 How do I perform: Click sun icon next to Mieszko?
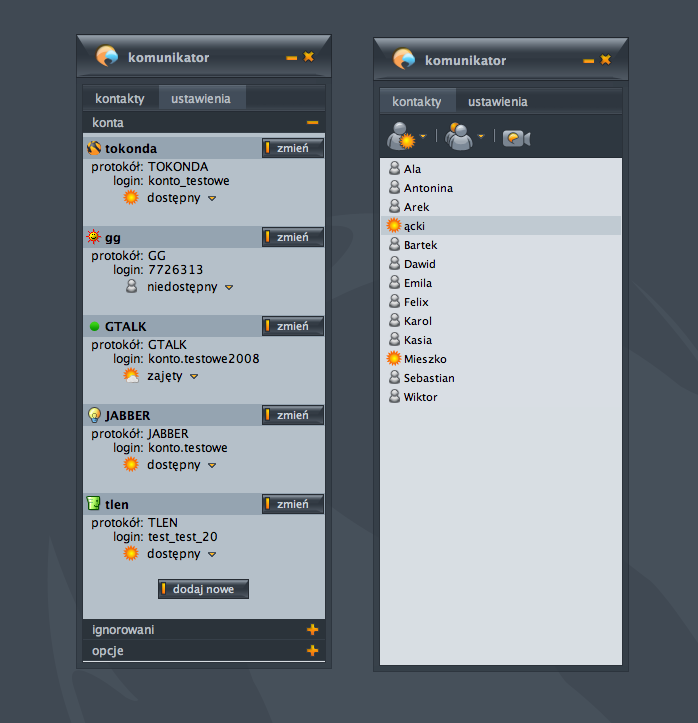[394, 358]
